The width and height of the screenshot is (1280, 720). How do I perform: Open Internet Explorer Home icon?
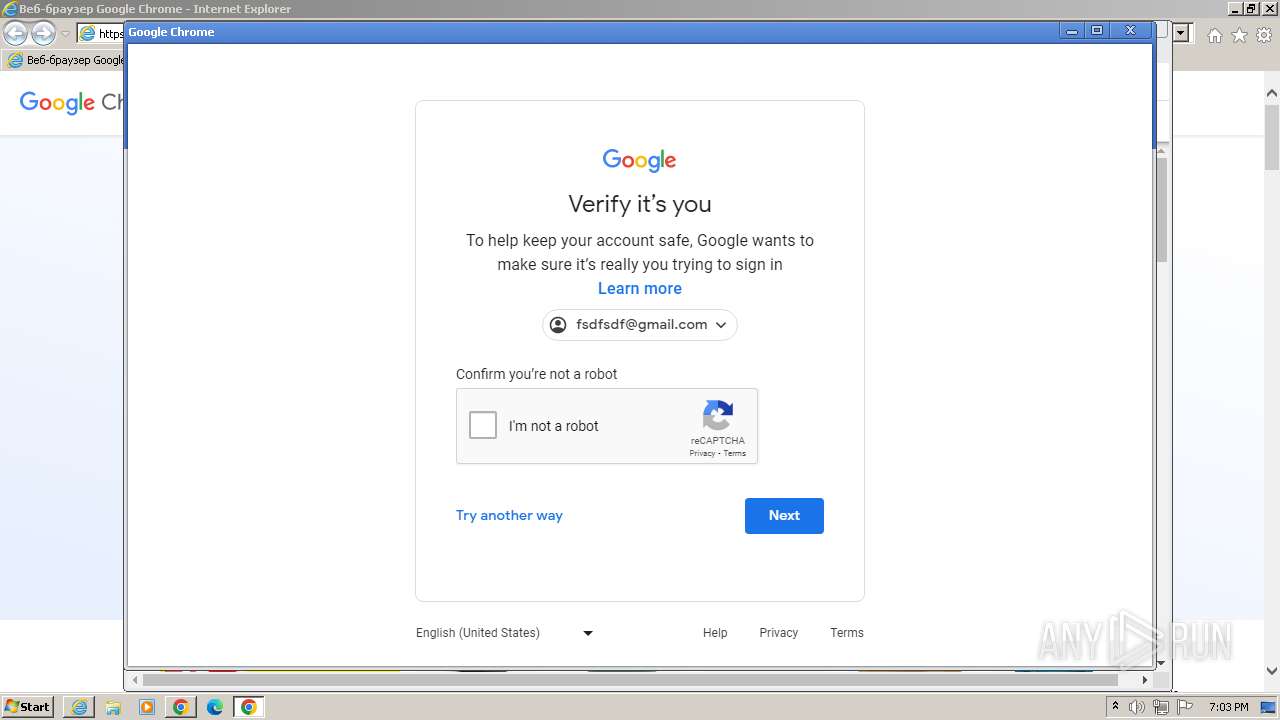[1214, 35]
